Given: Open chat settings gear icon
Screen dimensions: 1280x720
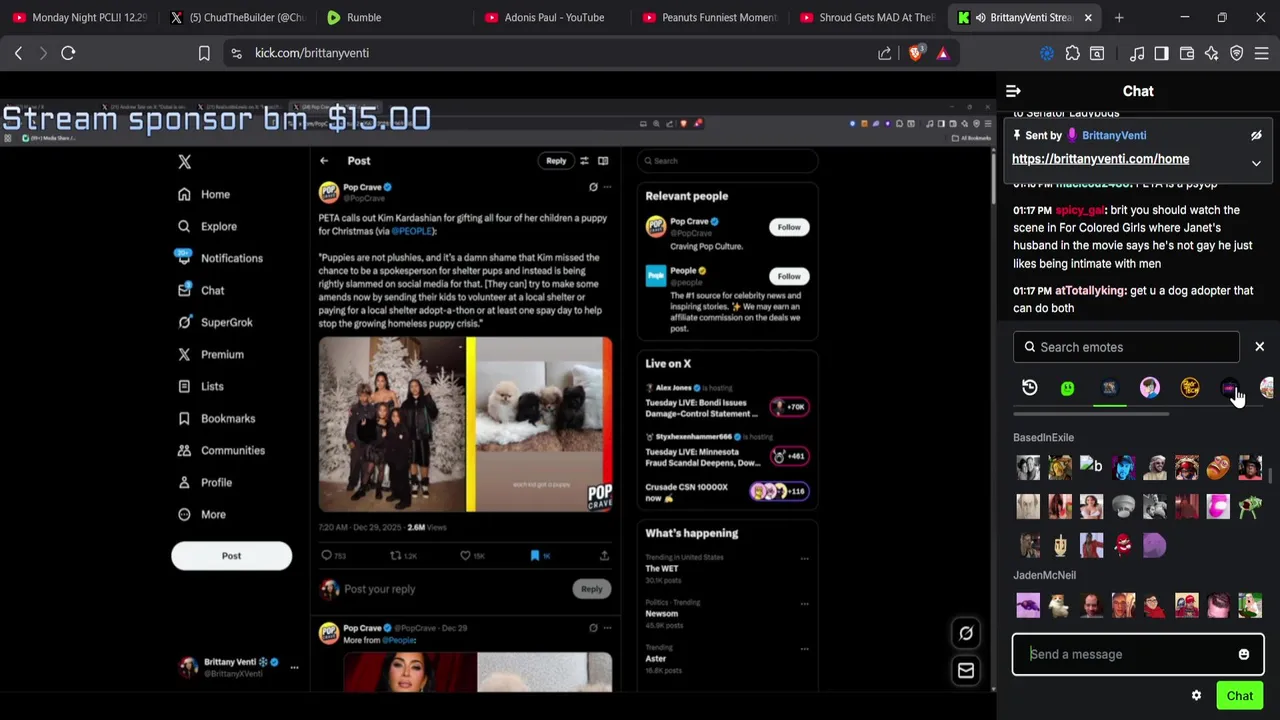Looking at the screenshot, I should pyautogui.click(x=1196, y=696).
